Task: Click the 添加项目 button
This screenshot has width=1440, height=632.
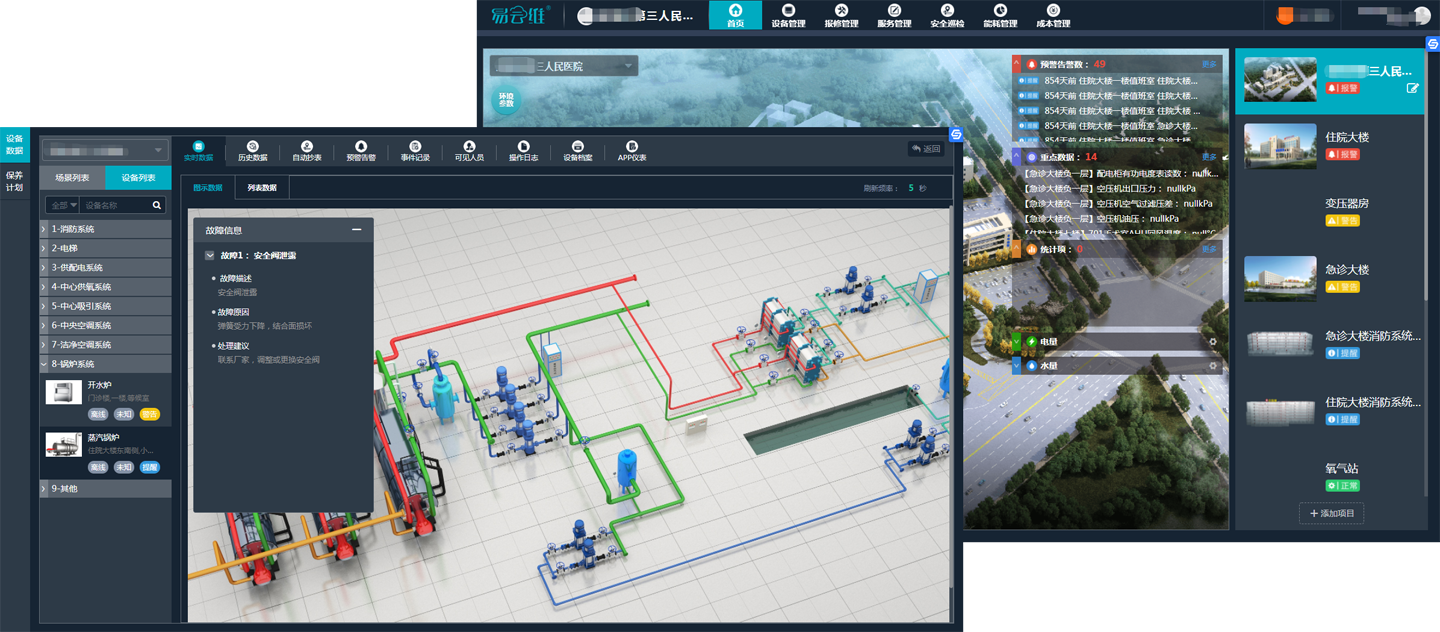Action: pyautogui.click(x=1331, y=513)
